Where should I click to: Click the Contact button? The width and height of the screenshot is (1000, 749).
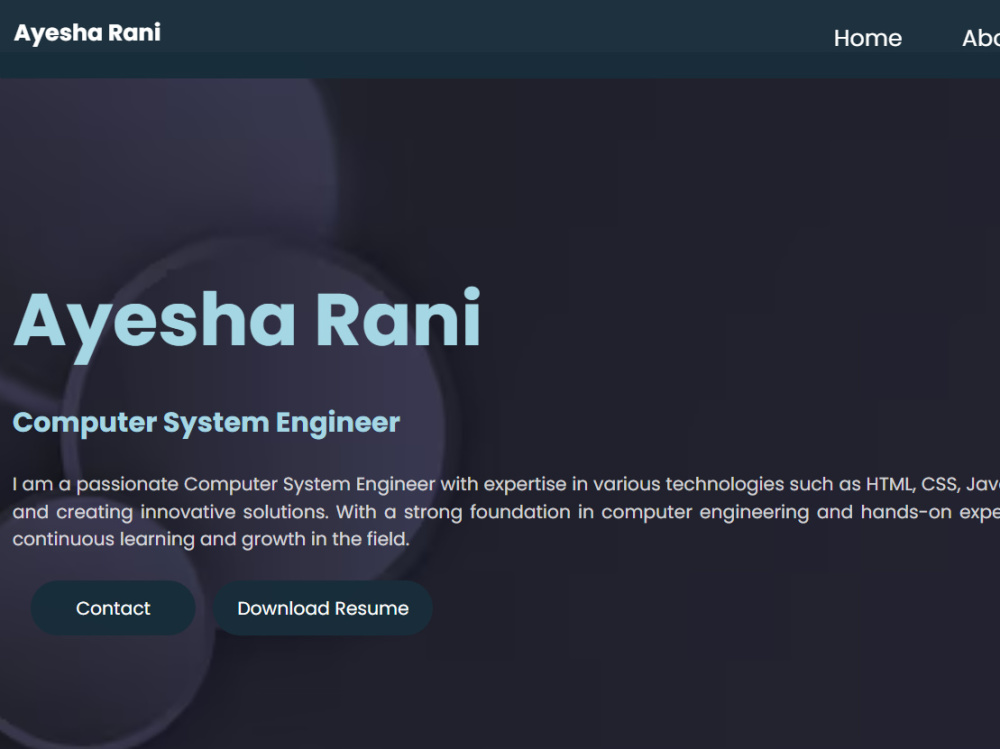pyautogui.click(x=113, y=608)
